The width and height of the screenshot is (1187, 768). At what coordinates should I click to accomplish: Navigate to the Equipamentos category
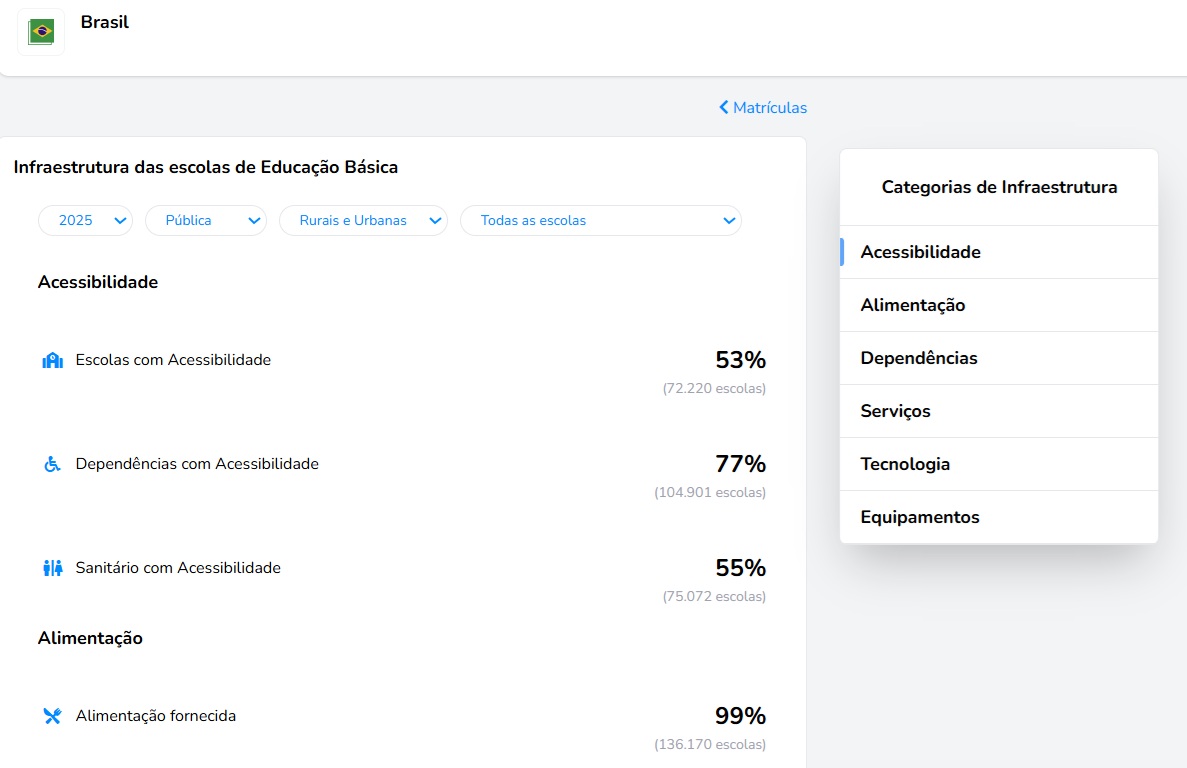tap(919, 517)
